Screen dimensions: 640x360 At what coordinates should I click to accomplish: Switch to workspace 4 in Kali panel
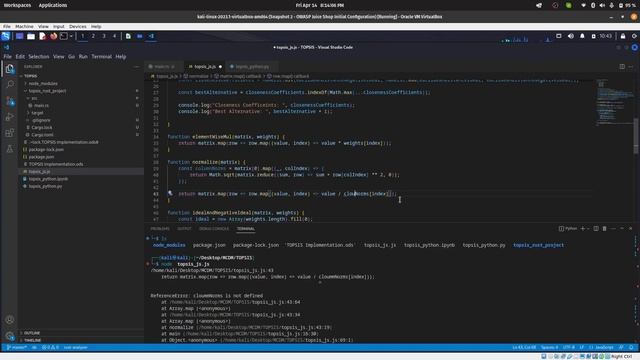[114, 36]
